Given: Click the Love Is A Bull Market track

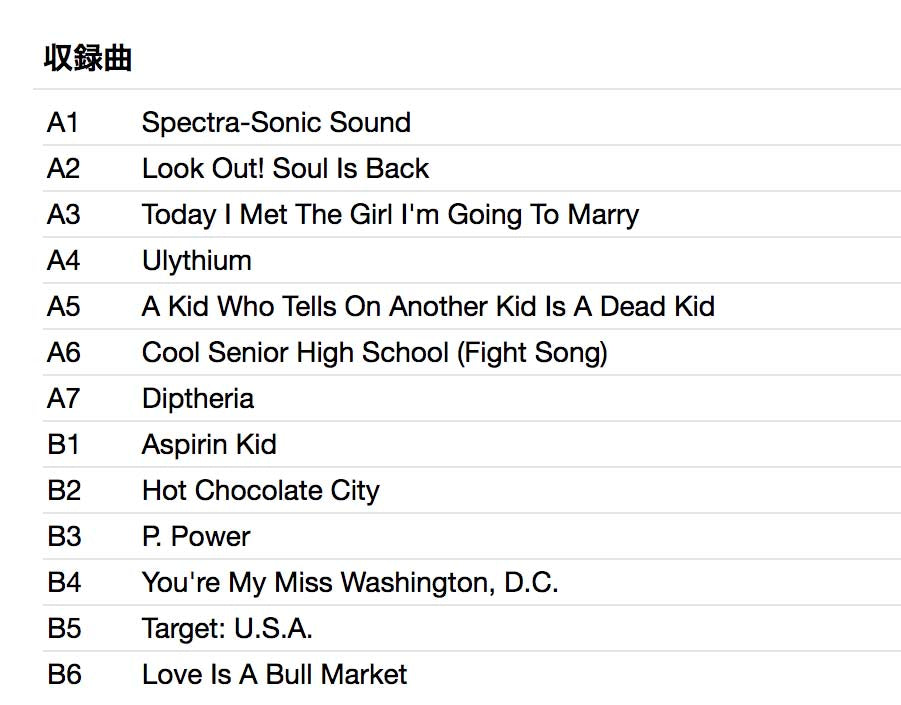Looking at the screenshot, I should [274, 674].
